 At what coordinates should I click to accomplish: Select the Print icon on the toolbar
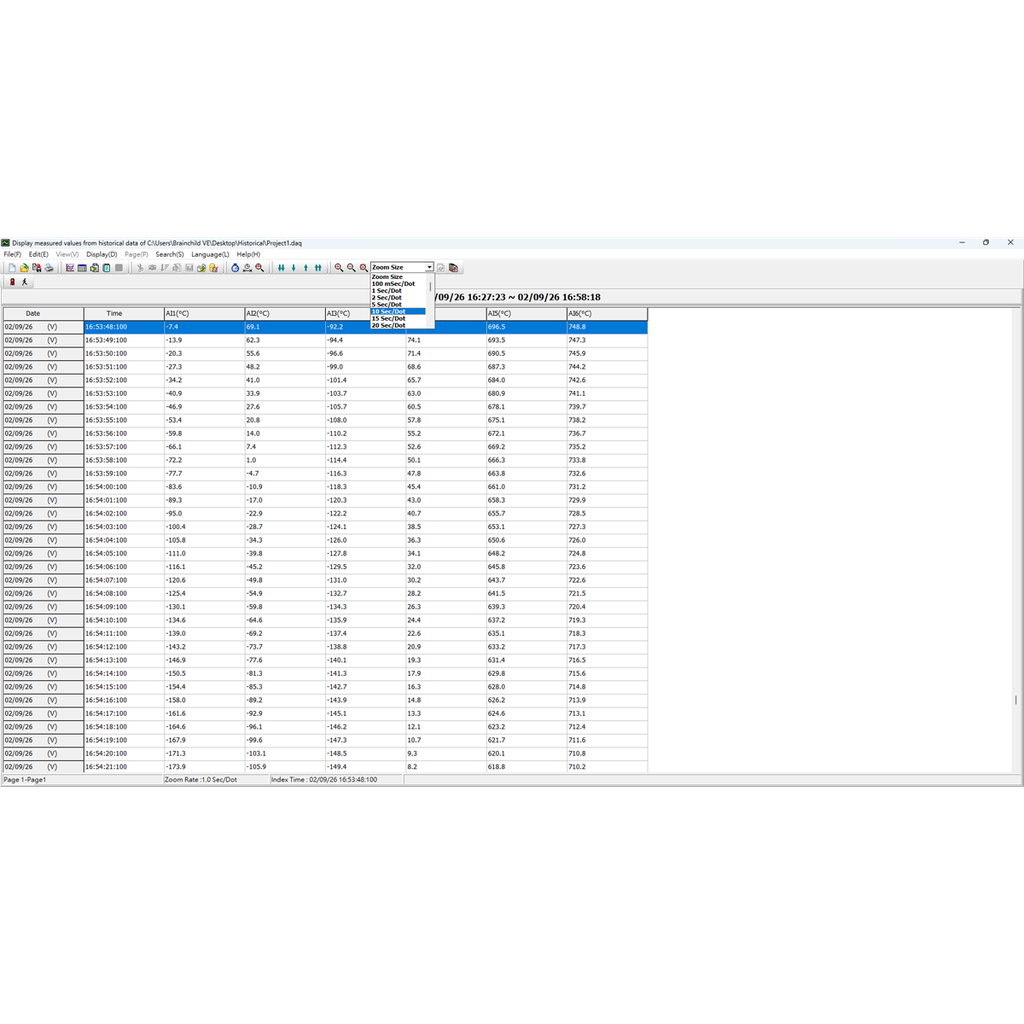point(49,267)
